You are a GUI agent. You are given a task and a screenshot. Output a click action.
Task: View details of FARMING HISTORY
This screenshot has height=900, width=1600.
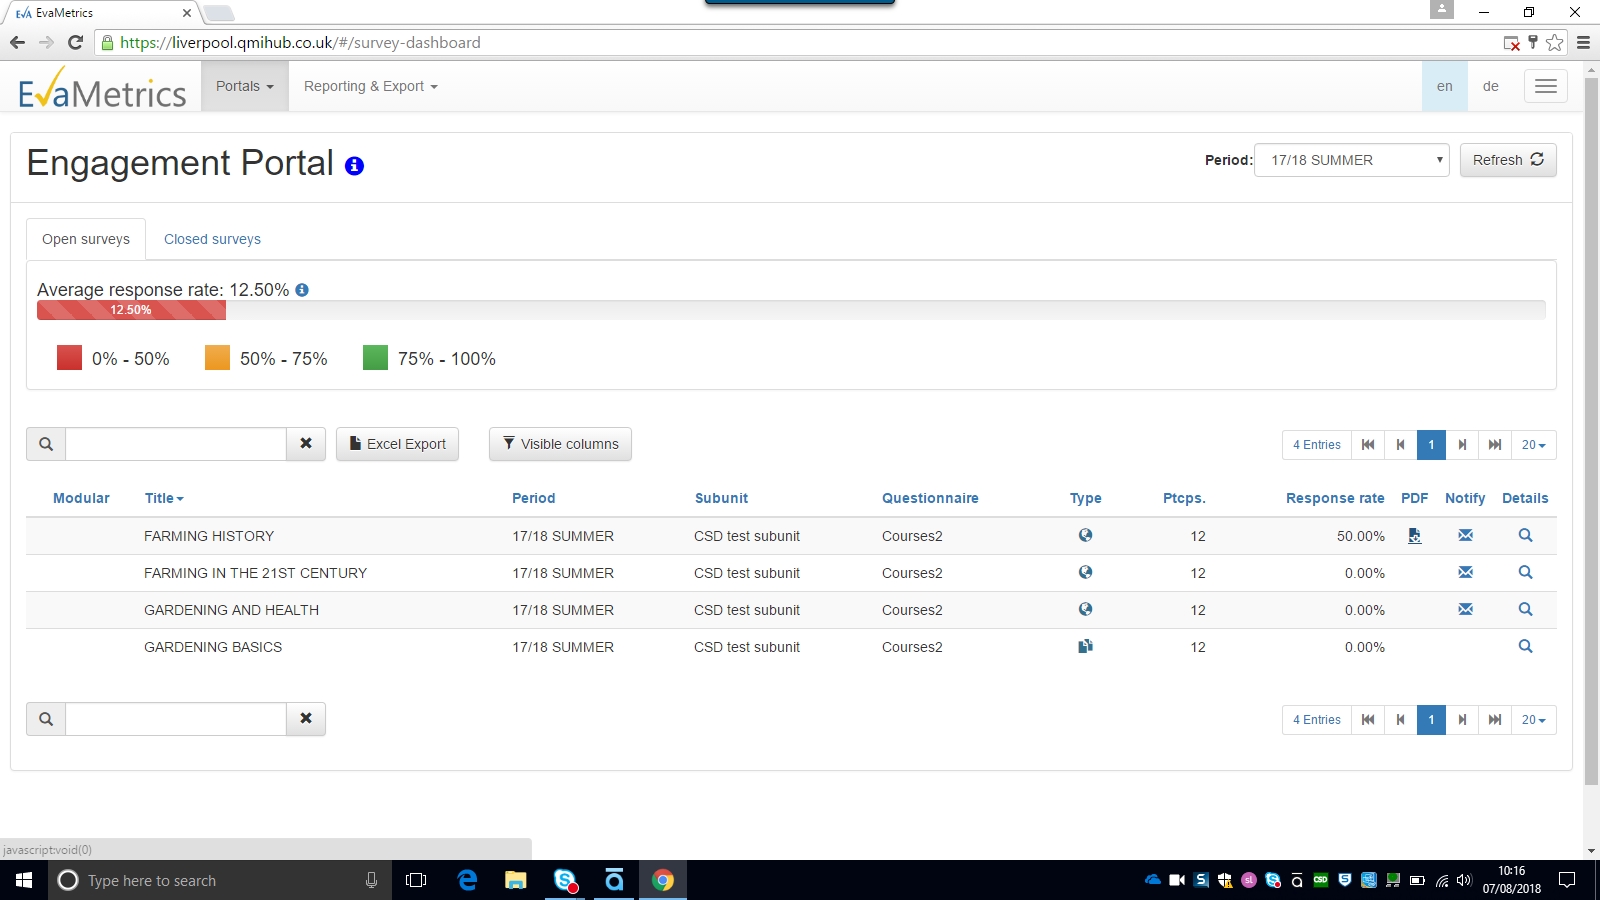point(1525,535)
